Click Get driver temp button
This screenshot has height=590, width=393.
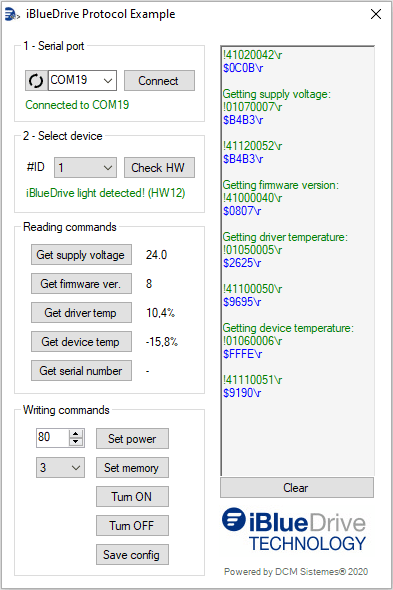tap(81, 313)
